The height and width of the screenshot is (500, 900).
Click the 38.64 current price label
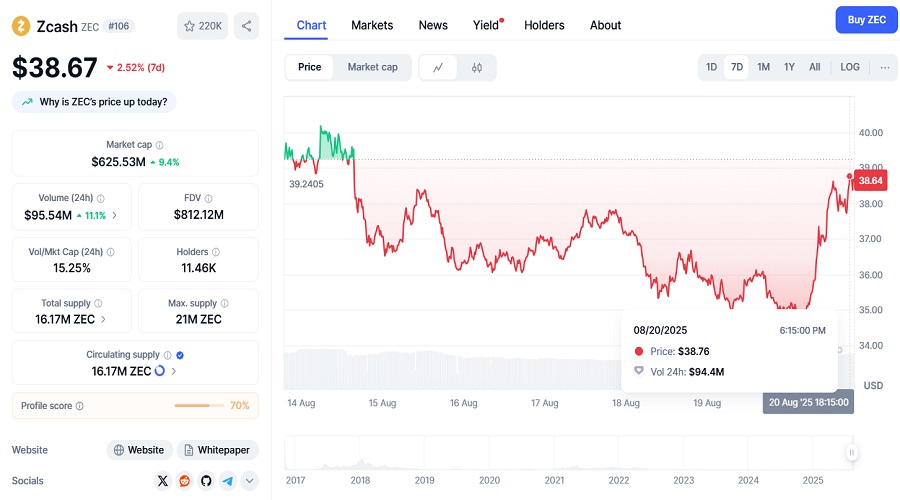tap(870, 181)
